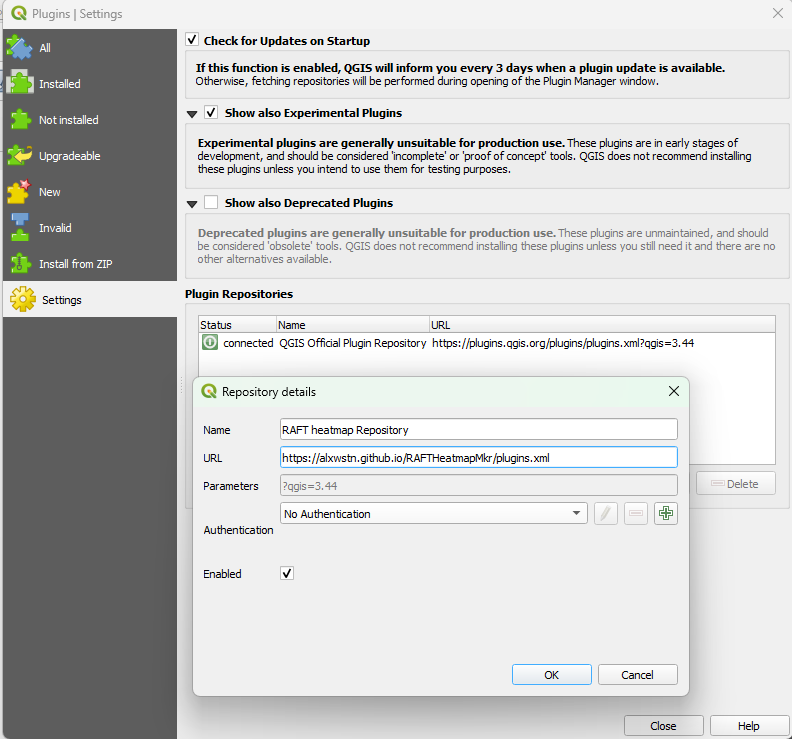Screen dimensions: 792x739
Task: Click the Install from ZIP icon
Action: coord(20,264)
